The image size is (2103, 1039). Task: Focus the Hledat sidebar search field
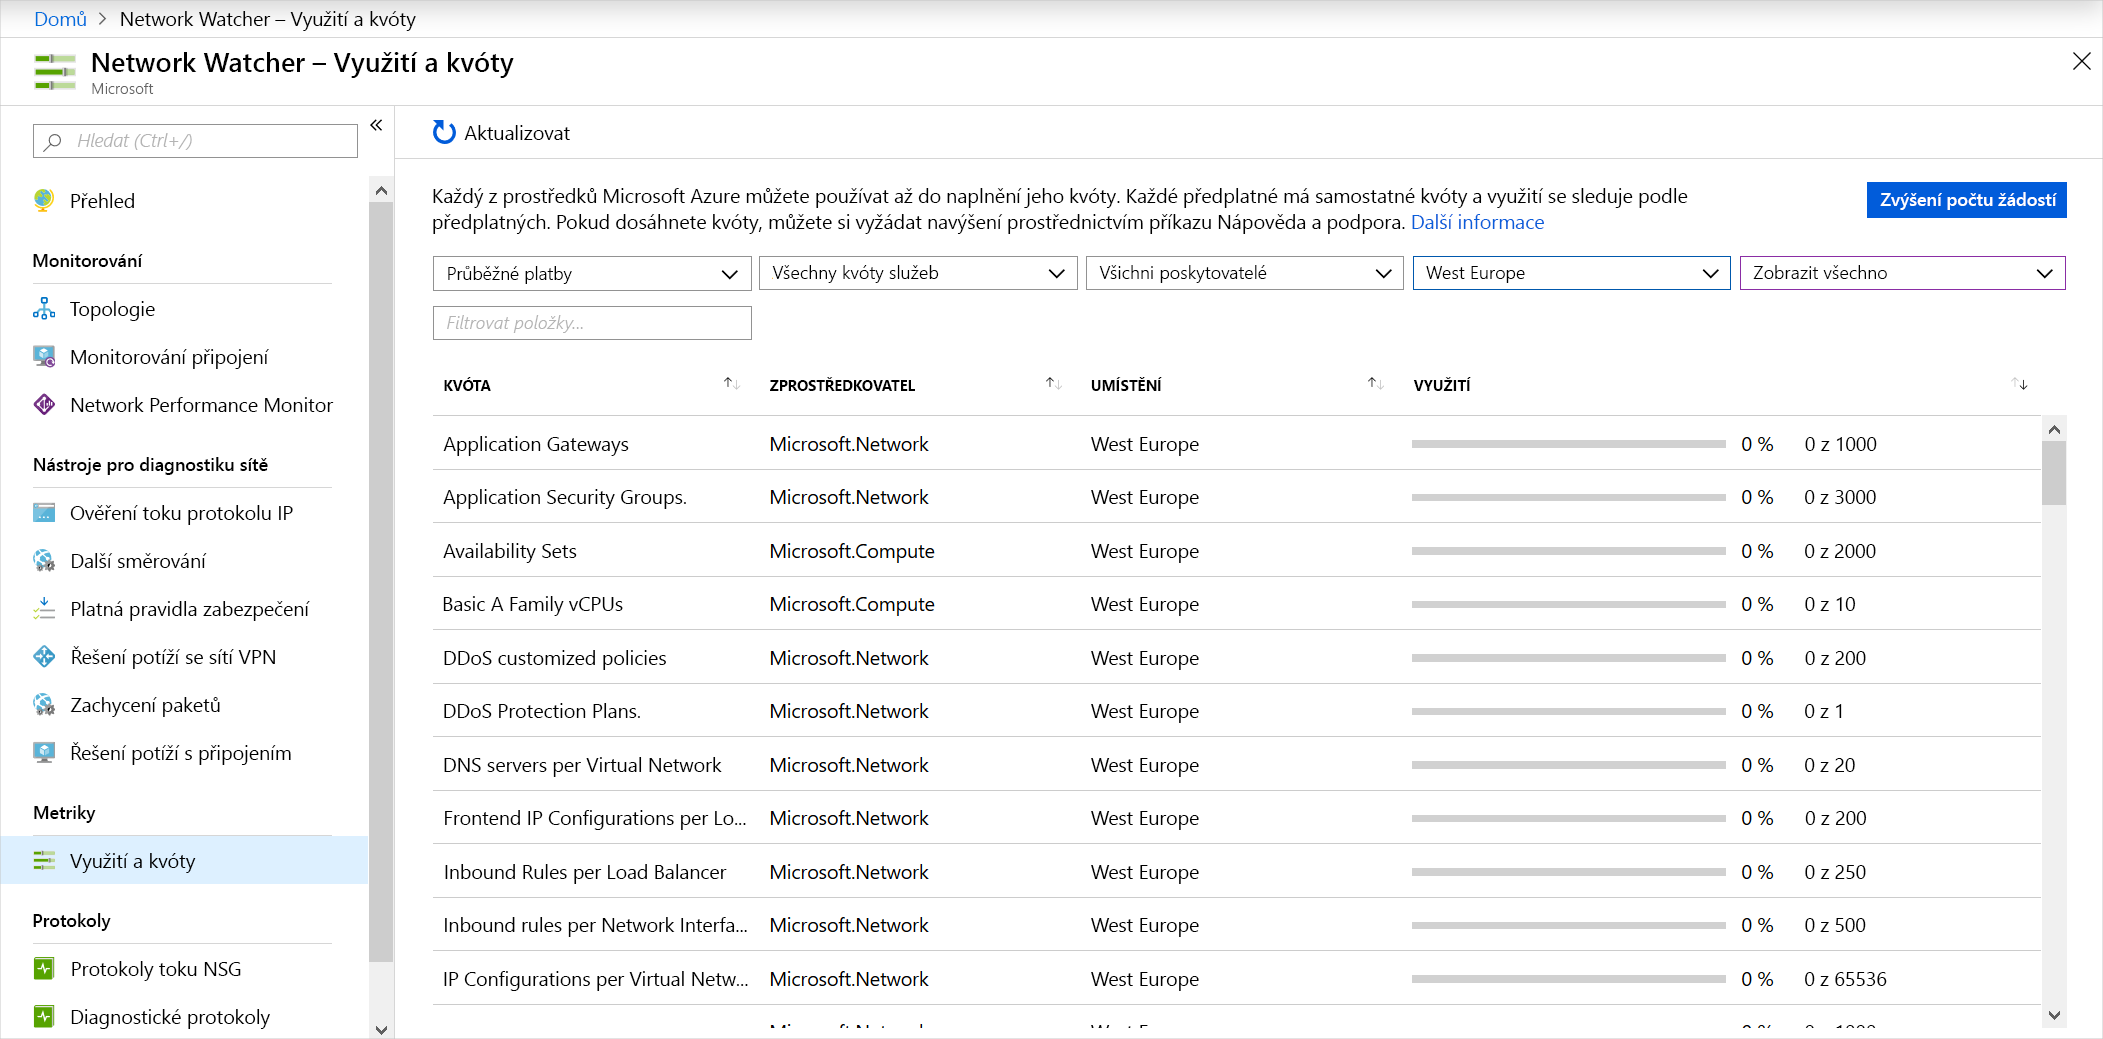coord(195,141)
